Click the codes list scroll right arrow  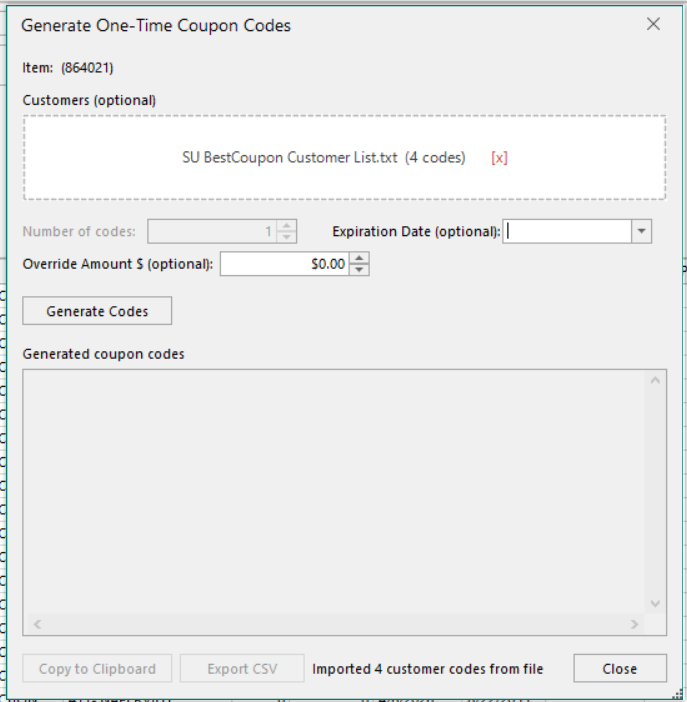tap(635, 624)
